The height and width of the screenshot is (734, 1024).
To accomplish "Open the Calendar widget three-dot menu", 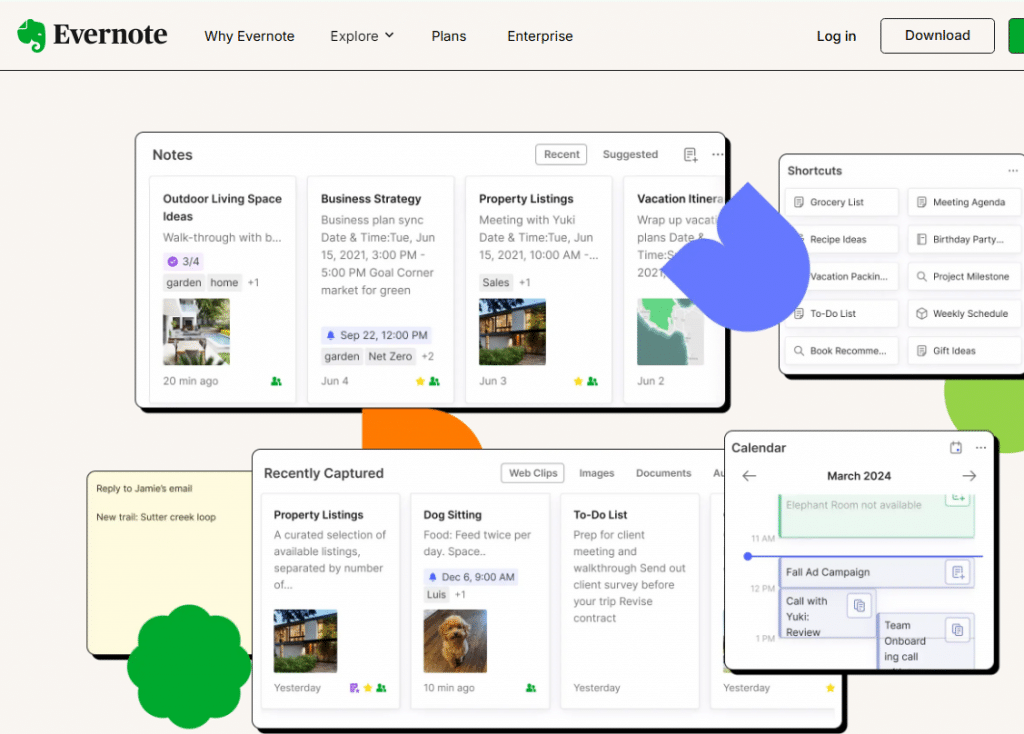I will (980, 447).
